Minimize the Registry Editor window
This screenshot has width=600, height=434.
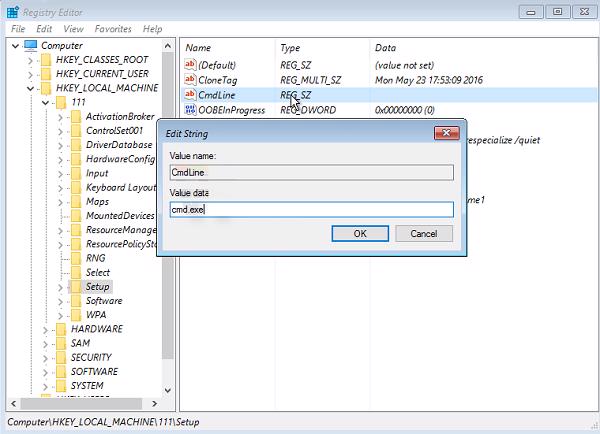click(x=531, y=12)
